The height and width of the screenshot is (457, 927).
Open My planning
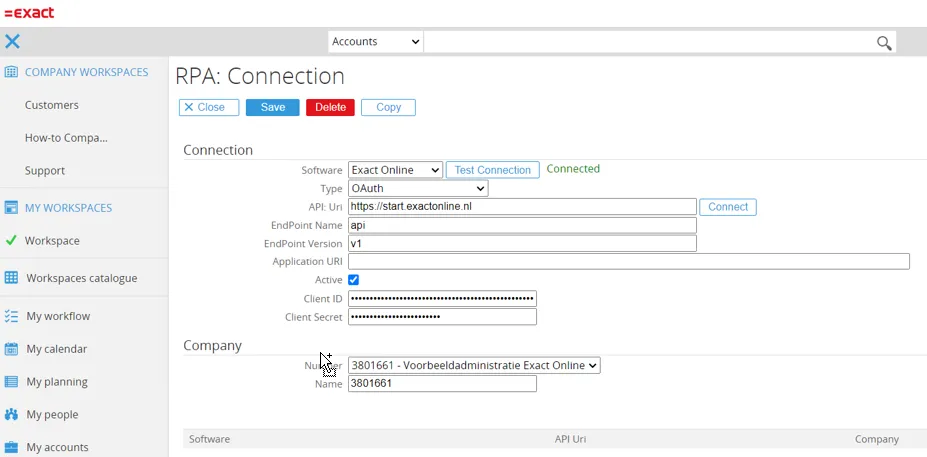pyautogui.click(x=57, y=382)
